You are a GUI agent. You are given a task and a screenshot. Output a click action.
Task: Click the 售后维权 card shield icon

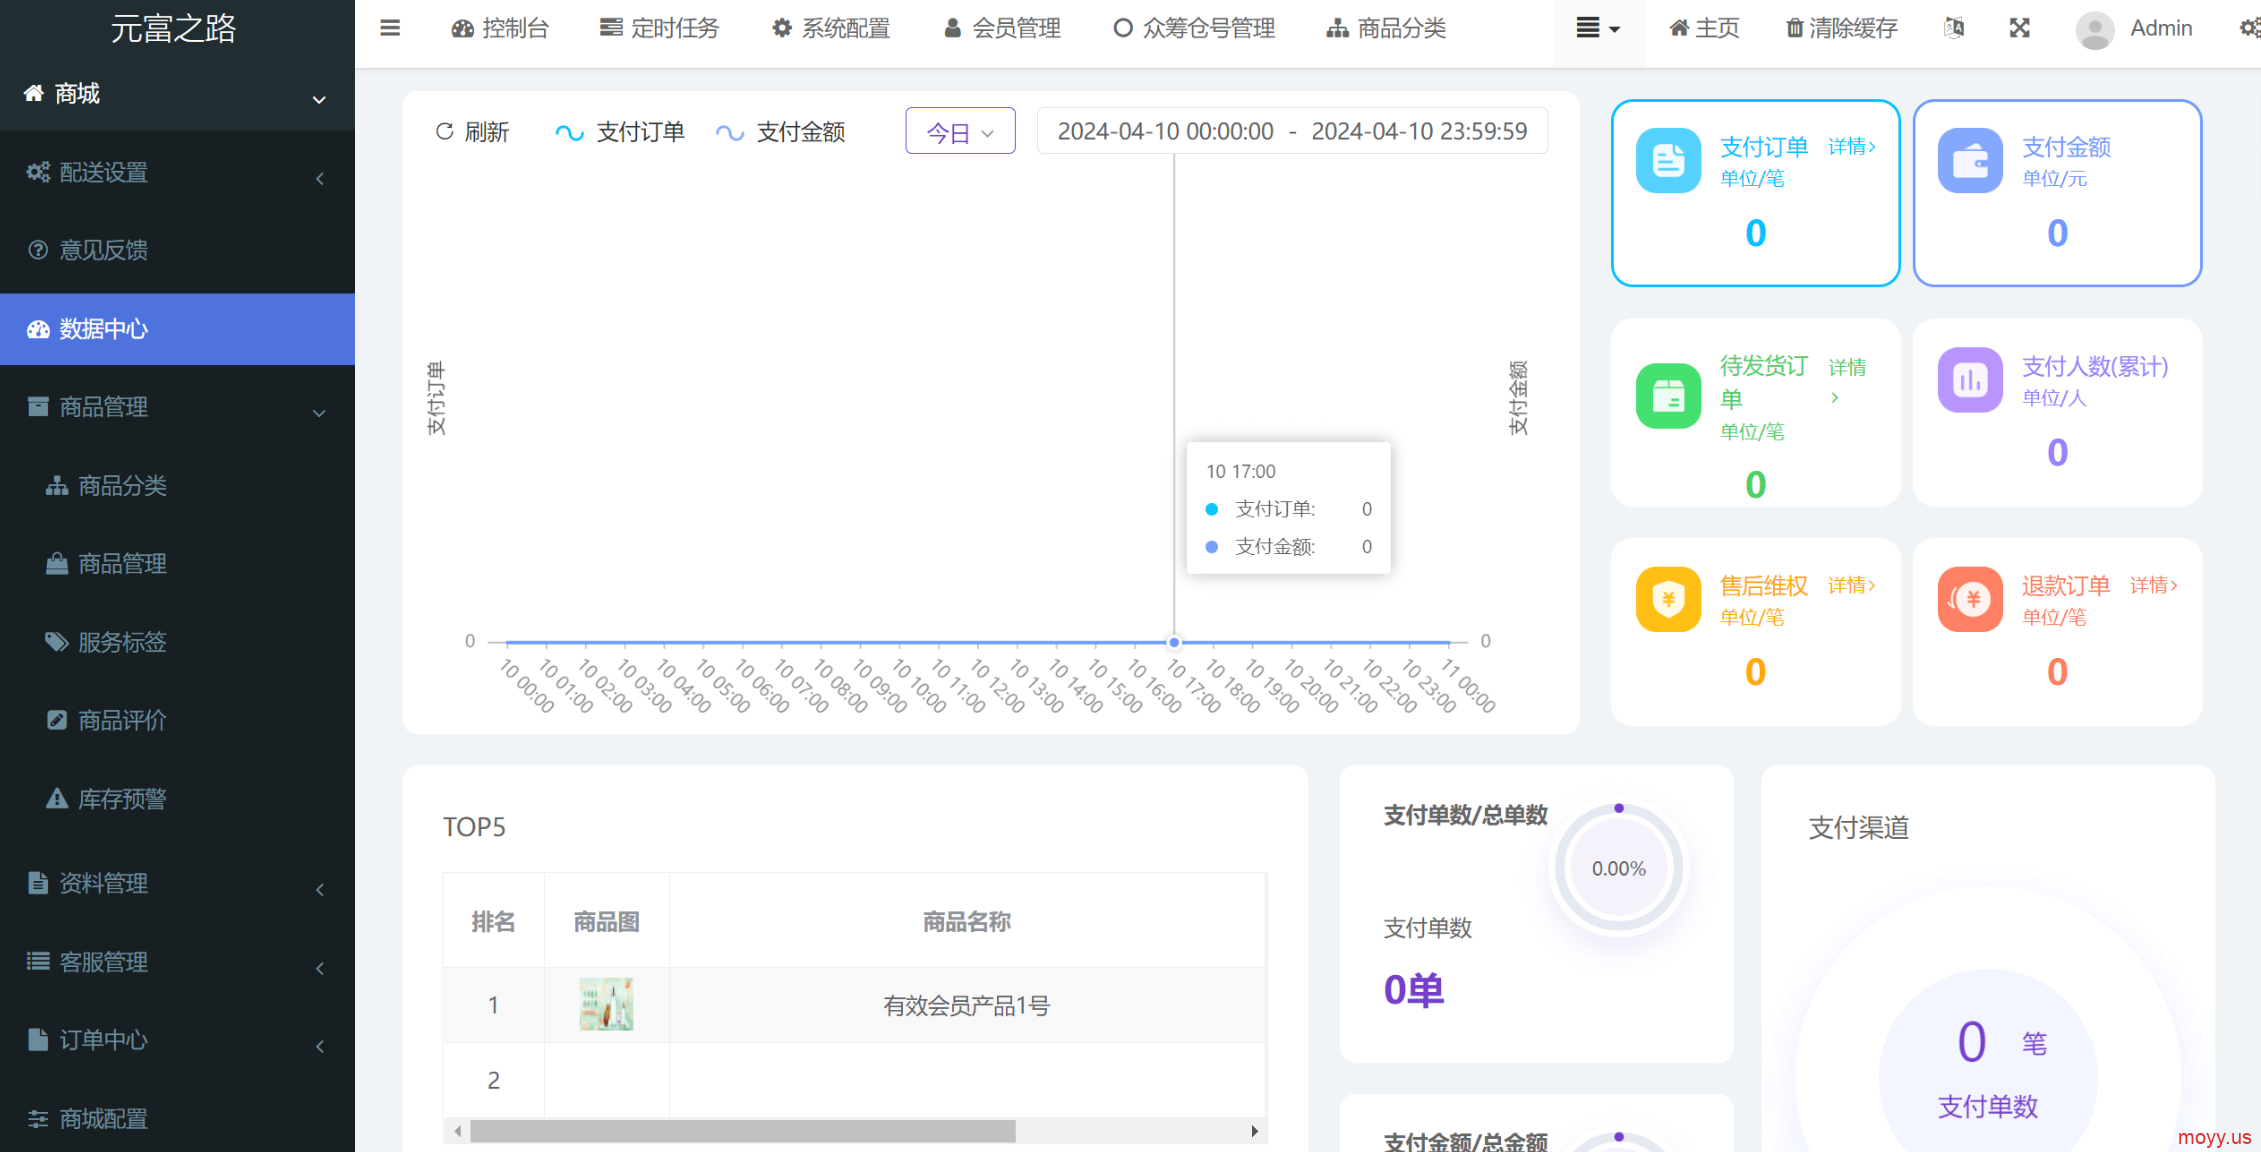click(1668, 599)
